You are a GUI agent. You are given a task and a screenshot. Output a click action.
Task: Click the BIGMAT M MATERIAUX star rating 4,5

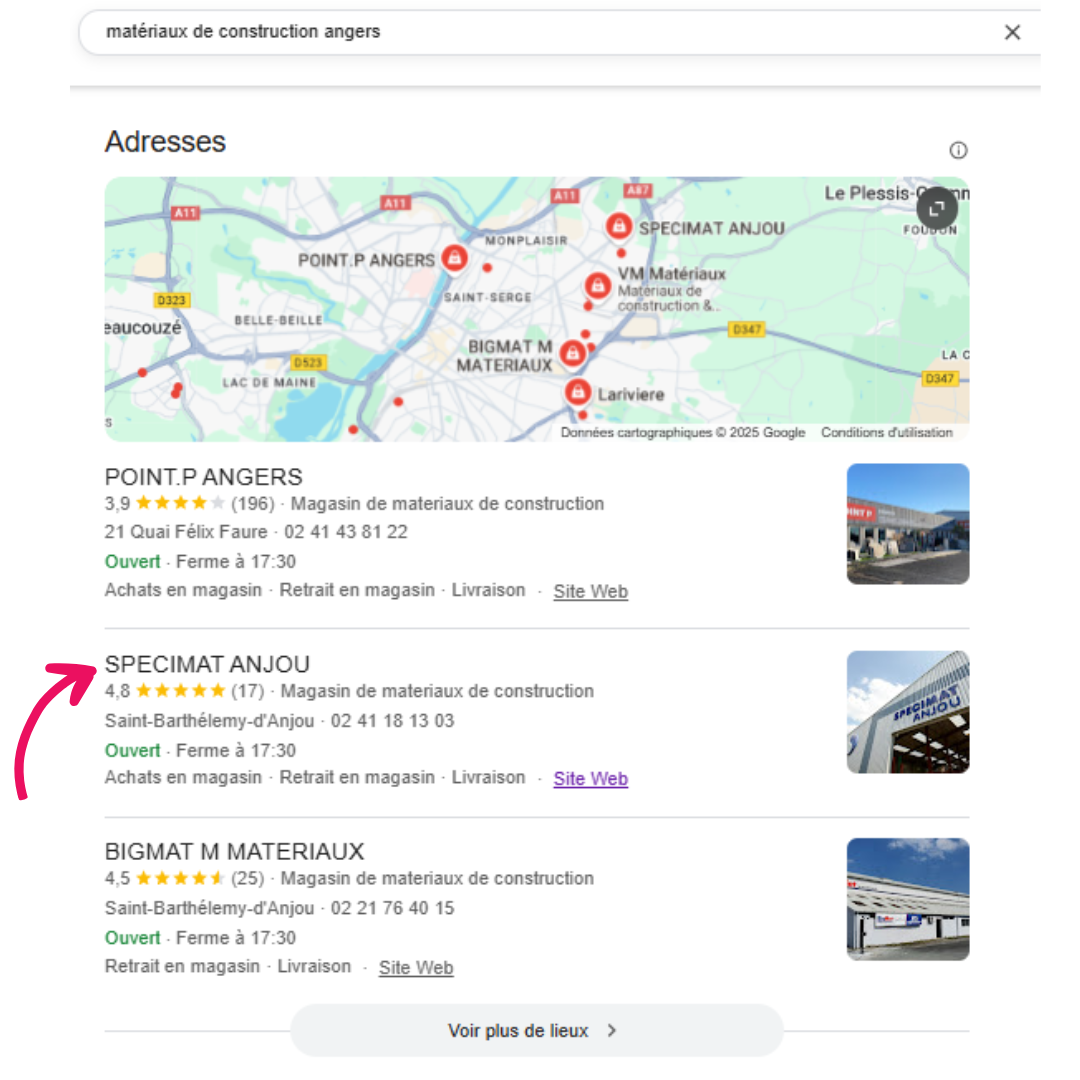point(165,878)
